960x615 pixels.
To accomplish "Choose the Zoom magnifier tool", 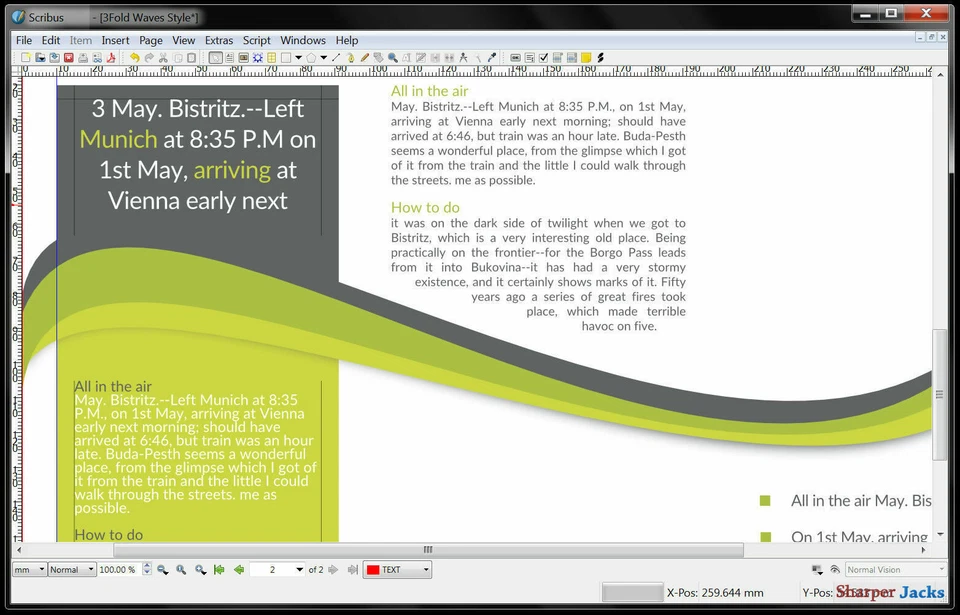I will point(393,57).
